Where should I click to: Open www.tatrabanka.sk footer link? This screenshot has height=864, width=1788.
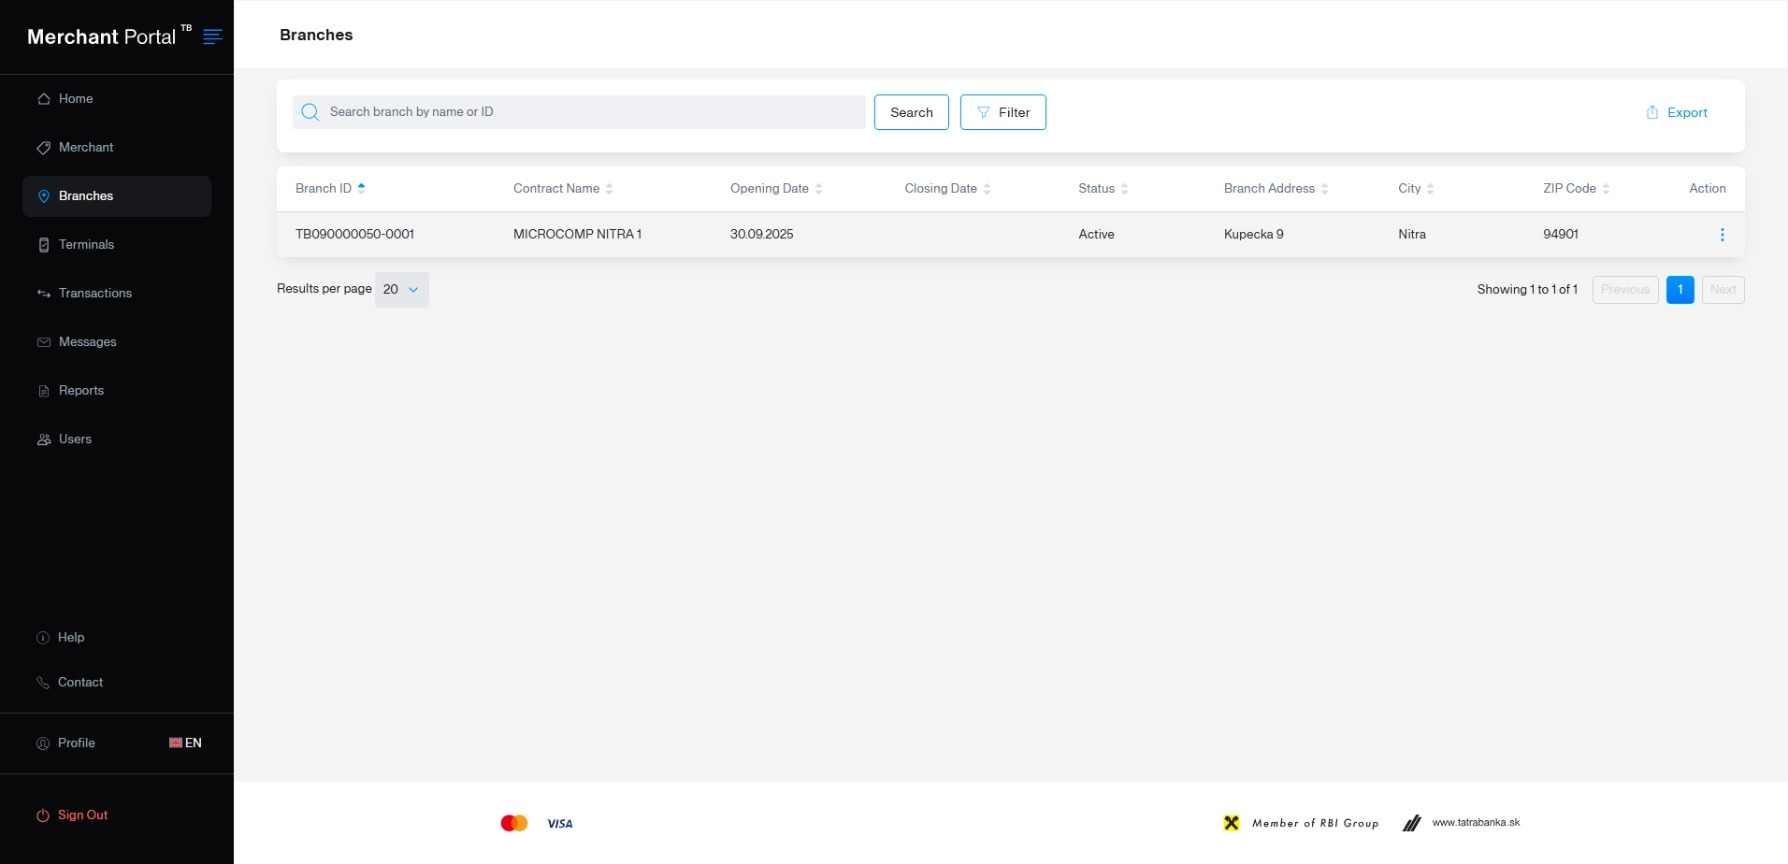click(1475, 823)
